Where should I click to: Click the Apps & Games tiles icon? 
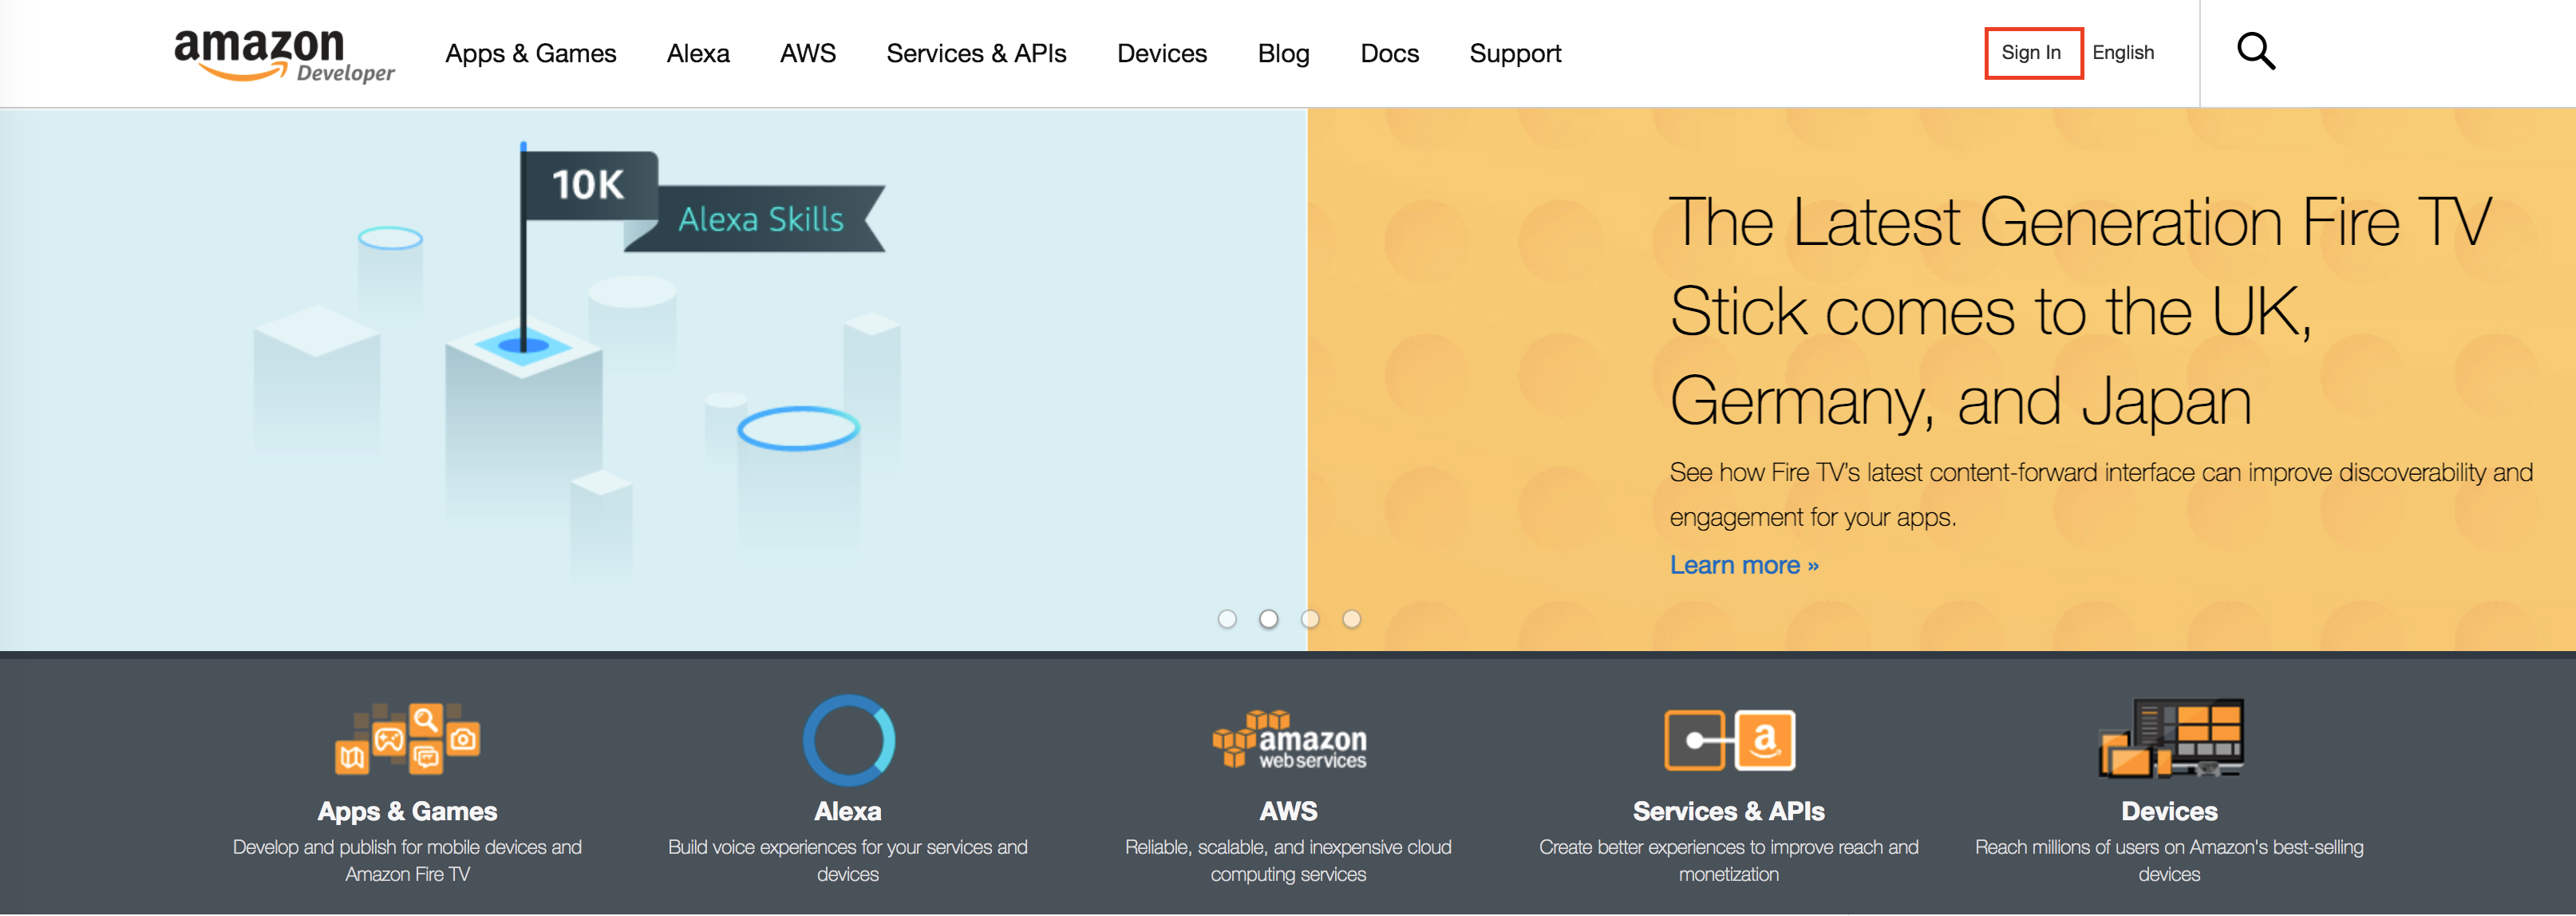point(407,738)
